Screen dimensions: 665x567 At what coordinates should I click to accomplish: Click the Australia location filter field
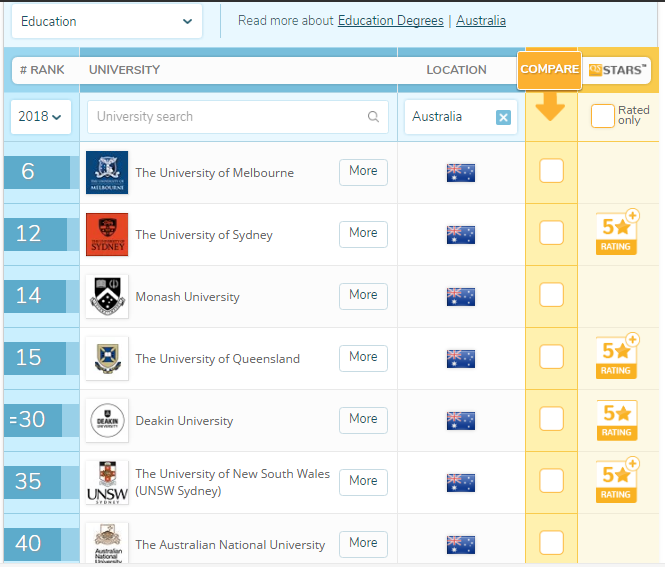pos(461,117)
